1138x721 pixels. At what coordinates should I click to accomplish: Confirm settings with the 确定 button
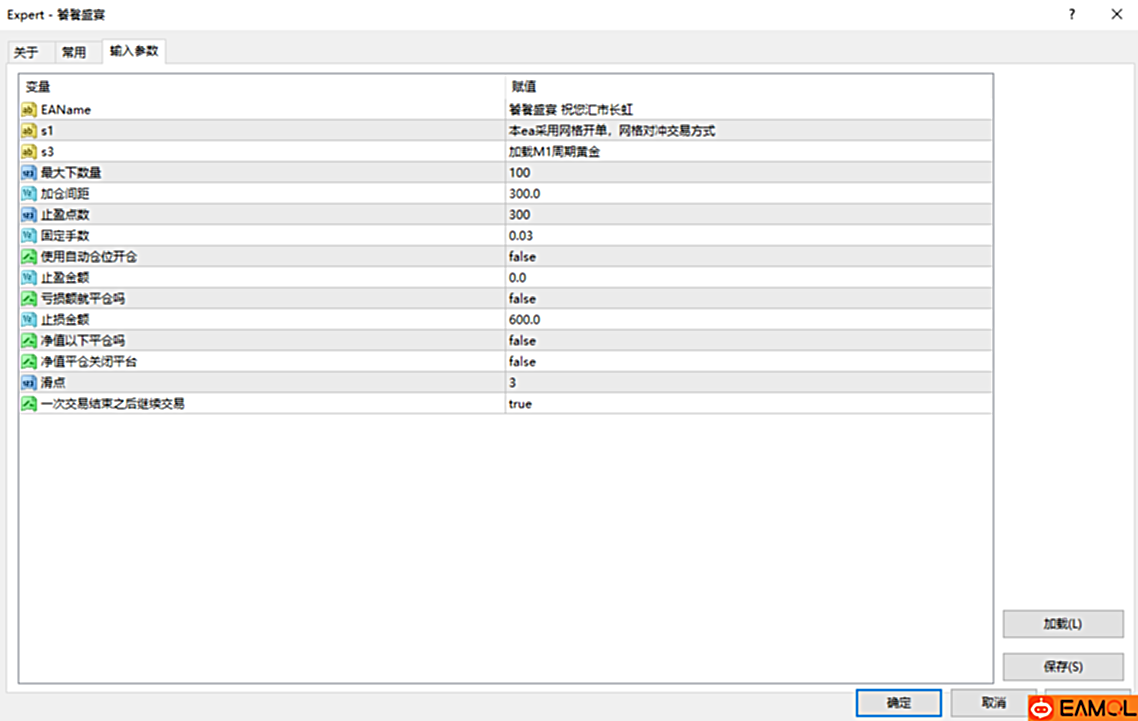coord(898,703)
